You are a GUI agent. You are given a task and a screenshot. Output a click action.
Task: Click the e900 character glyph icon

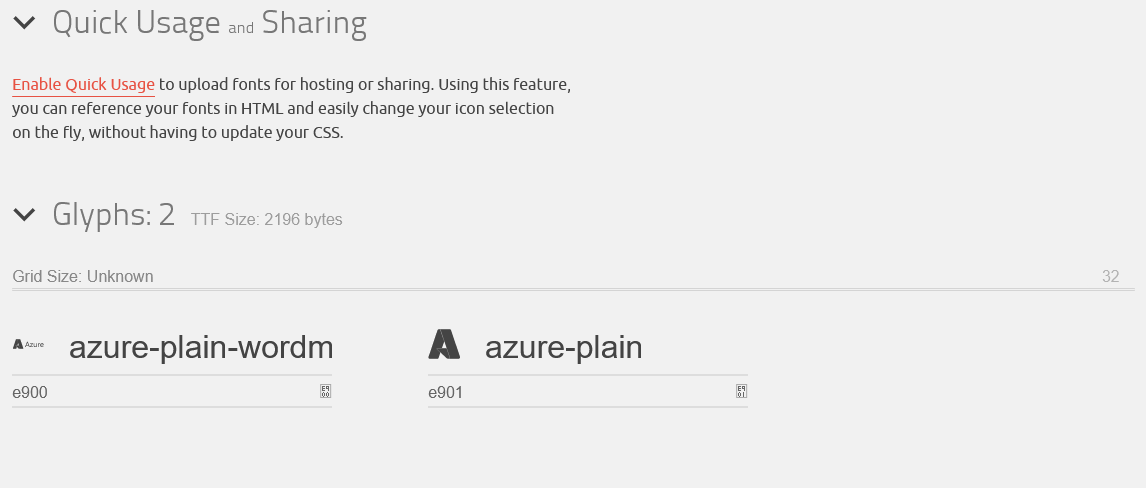click(325, 392)
